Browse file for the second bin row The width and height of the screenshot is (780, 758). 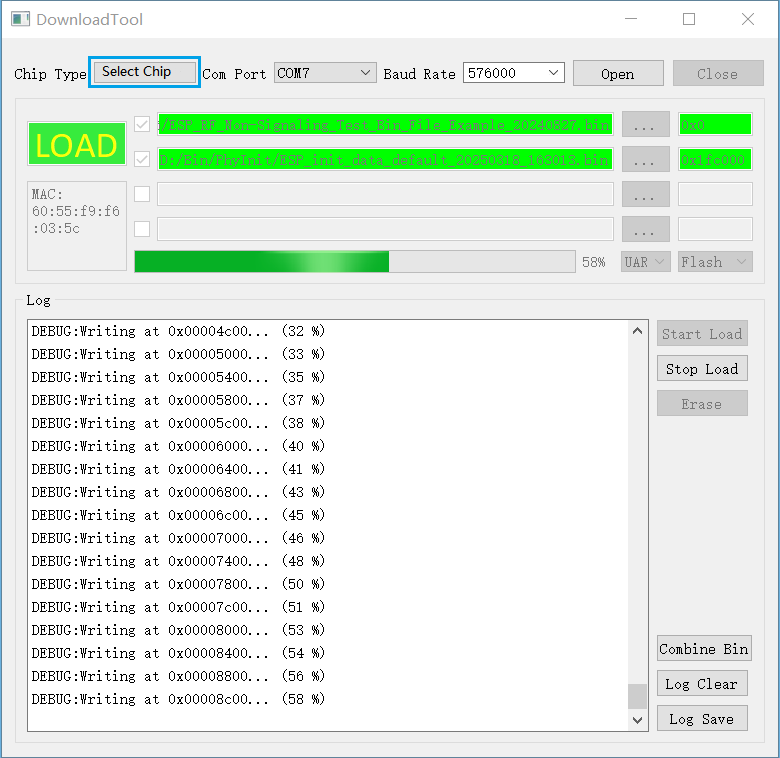pos(645,160)
